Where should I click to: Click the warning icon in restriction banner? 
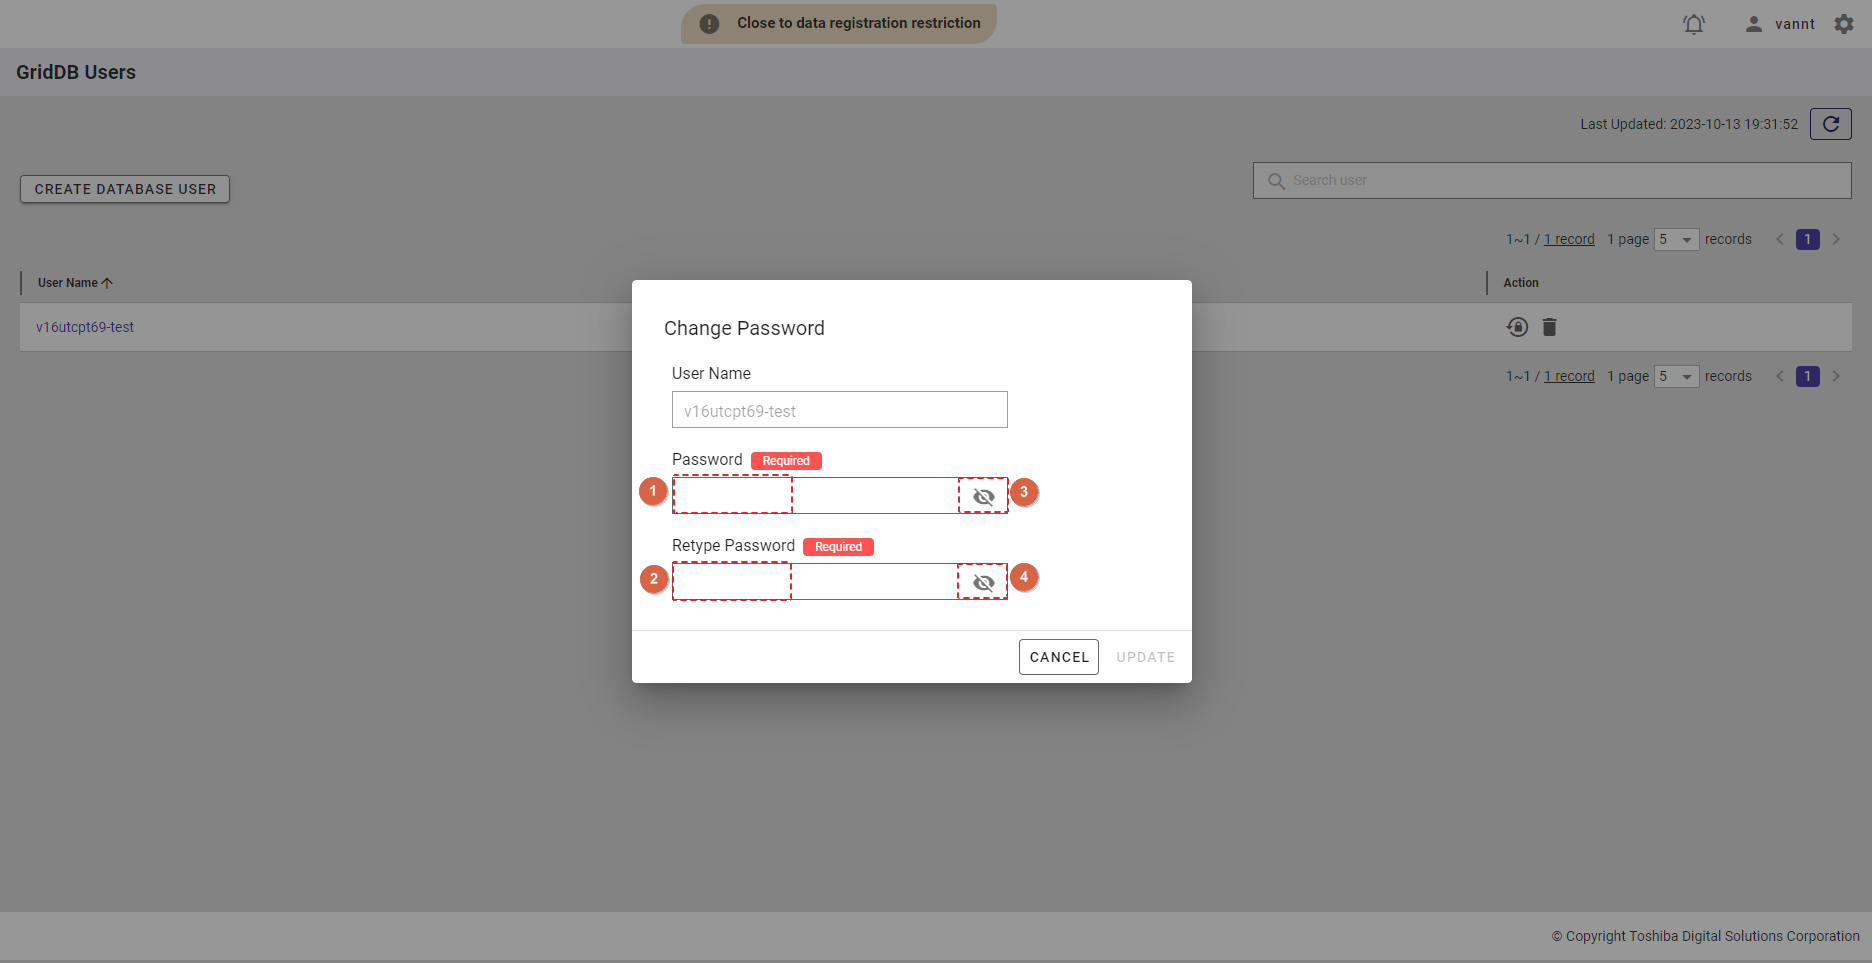[x=709, y=24]
